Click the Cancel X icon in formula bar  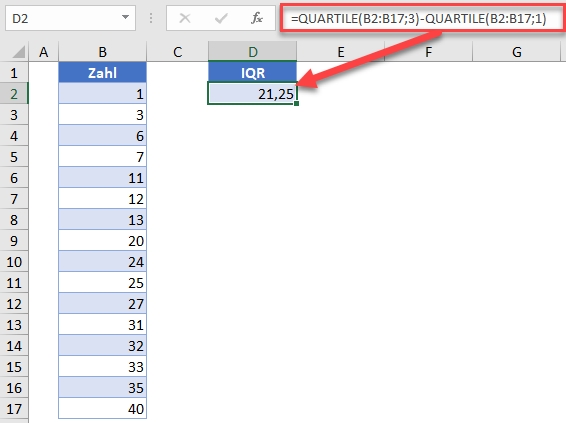pos(185,18)
